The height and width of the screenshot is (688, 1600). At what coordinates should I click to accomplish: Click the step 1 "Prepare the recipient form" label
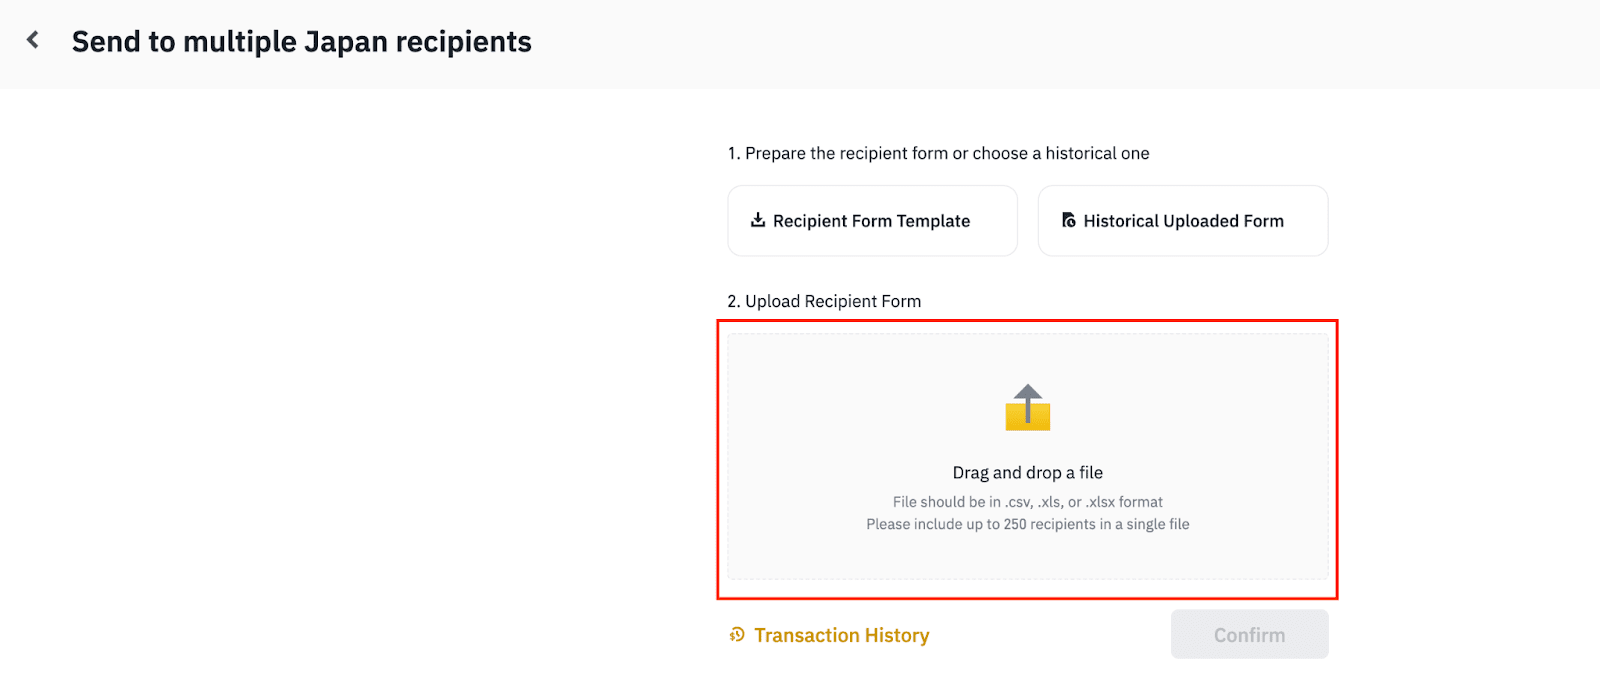click(x=938, y=153)
